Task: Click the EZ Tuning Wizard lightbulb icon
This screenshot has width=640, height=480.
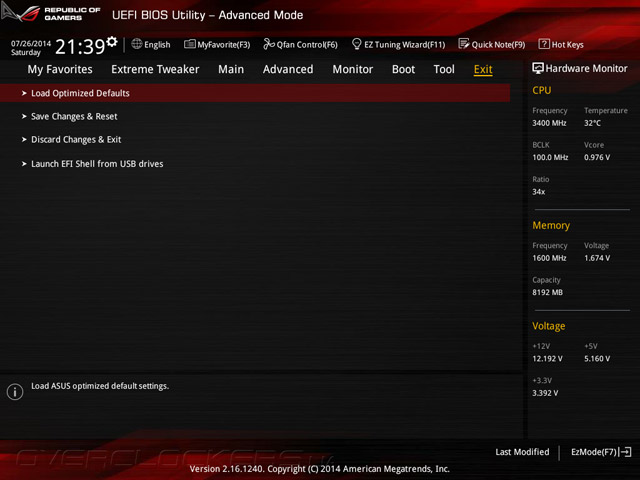Action: [356, 44]
